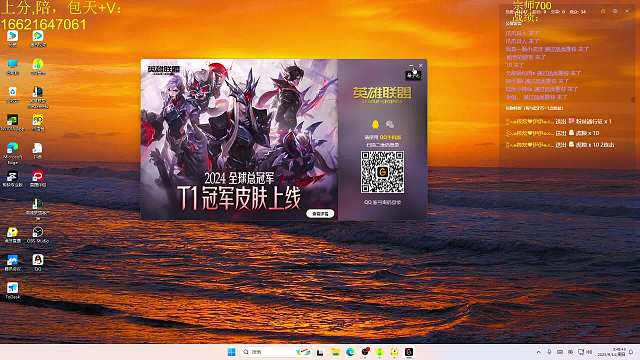Click the Windows Start button

[x=231, y=352]
